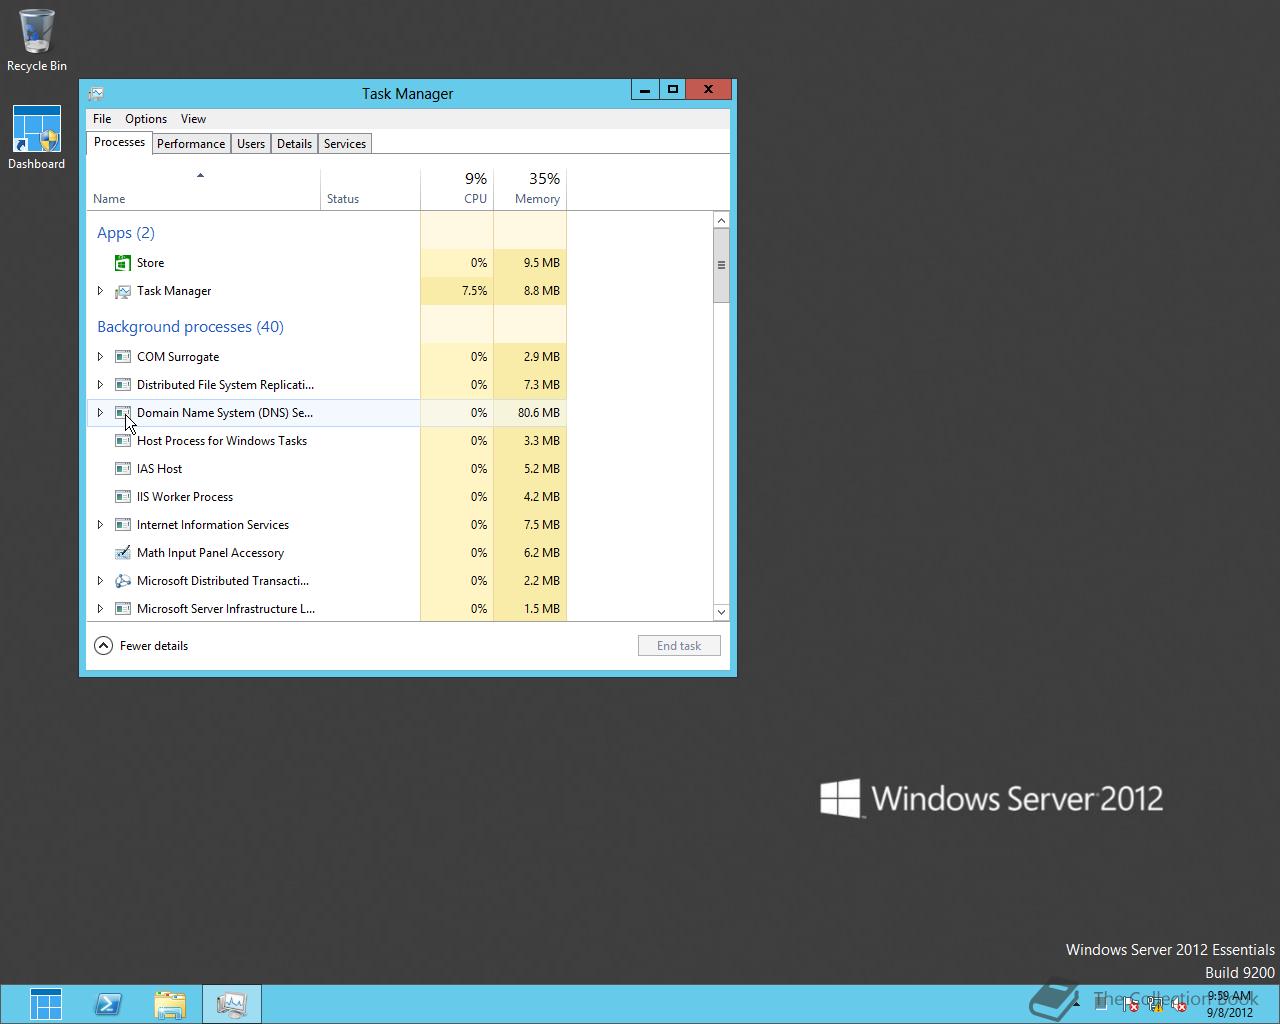Sort processes by the Name column
The width and height of the screenshot is (1280, 1024).
tap(204, 189)
